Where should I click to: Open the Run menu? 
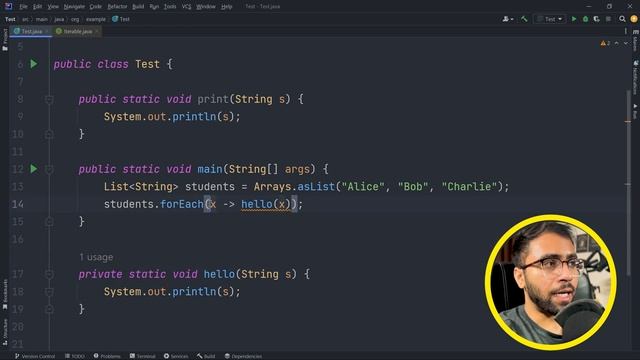tap(154, 7)
